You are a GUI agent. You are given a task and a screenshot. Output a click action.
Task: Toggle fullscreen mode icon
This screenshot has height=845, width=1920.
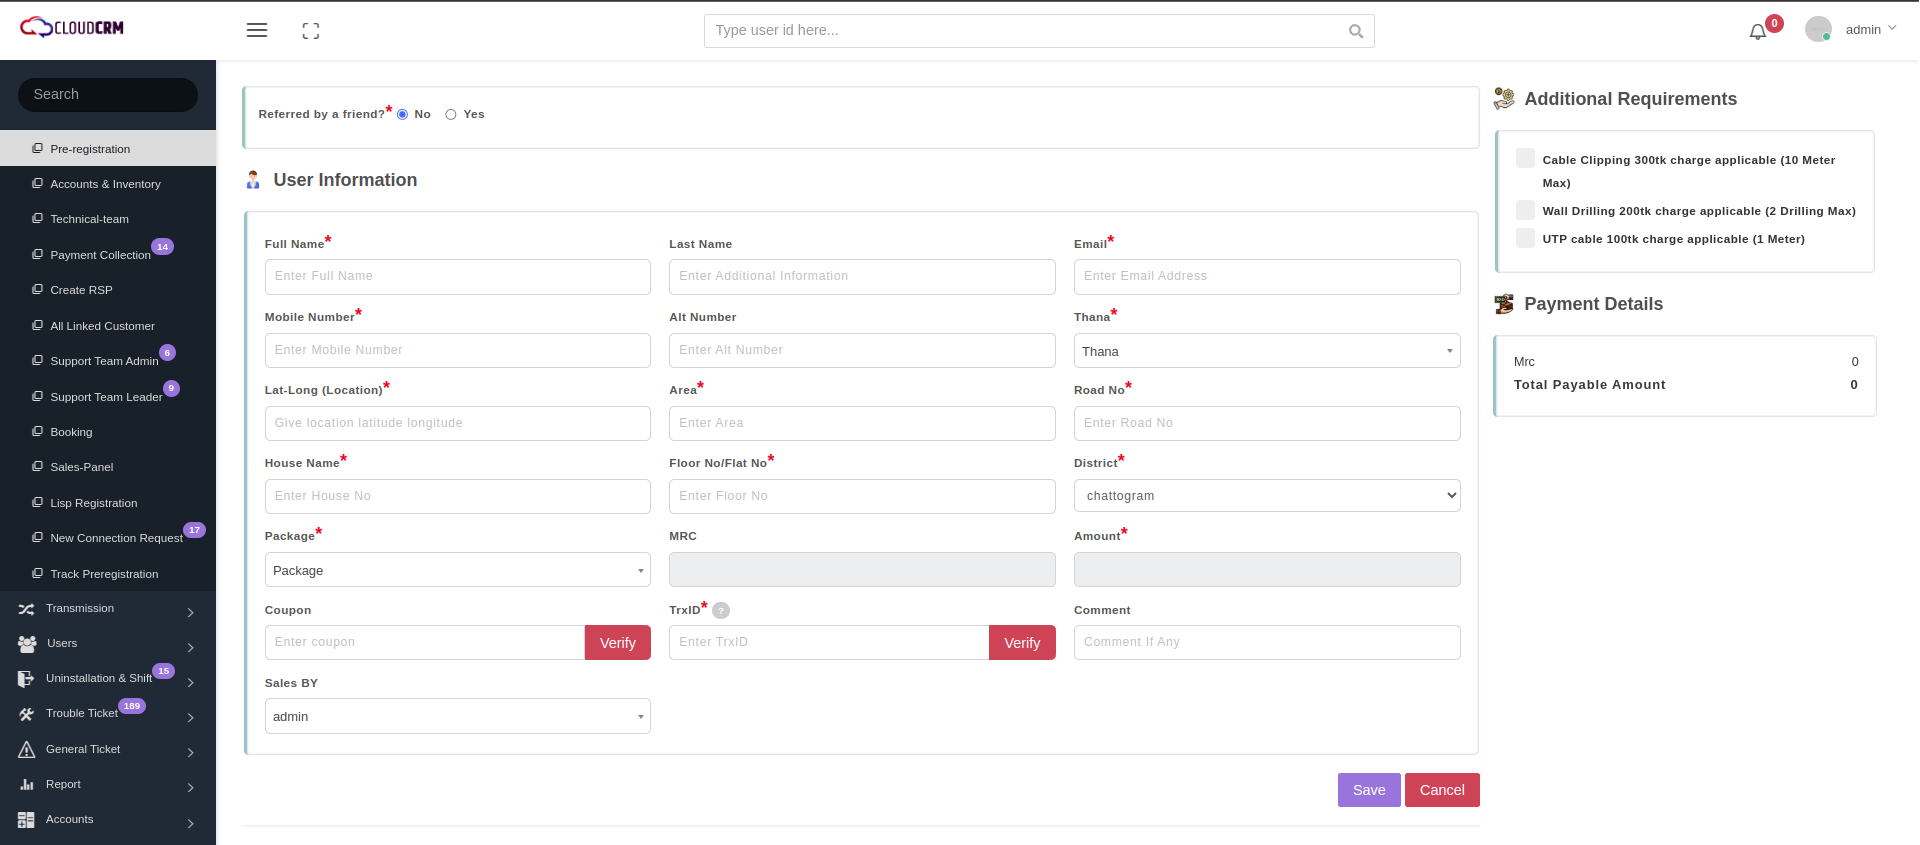coord(311,31)
